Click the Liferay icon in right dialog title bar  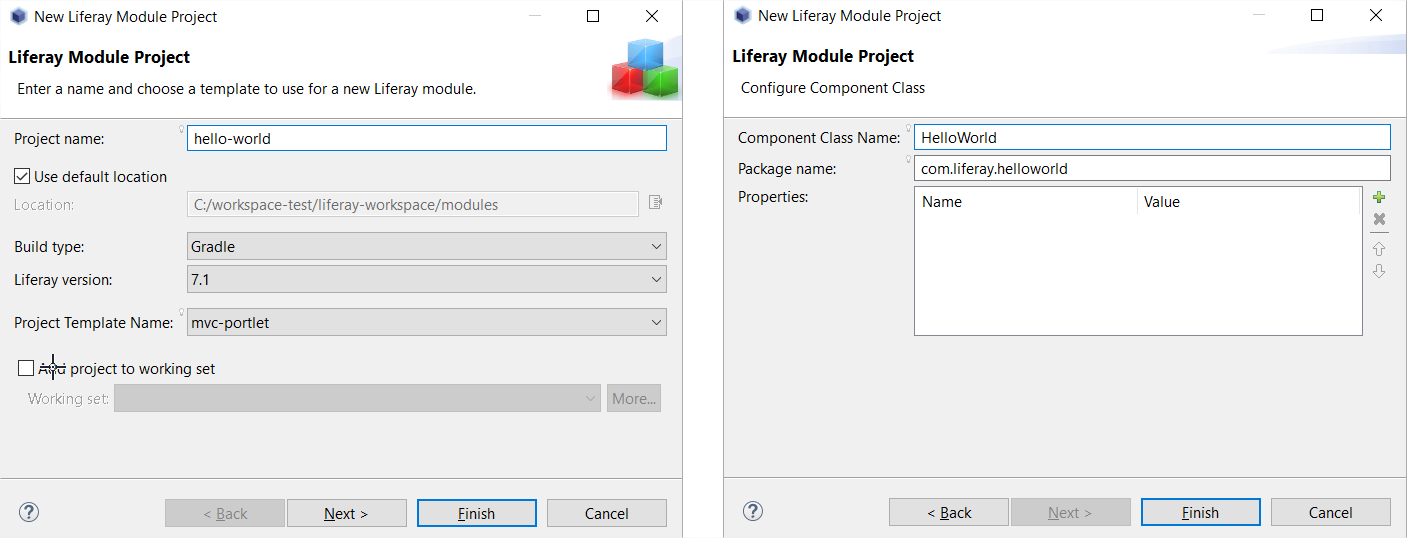[x=742, y=16]
